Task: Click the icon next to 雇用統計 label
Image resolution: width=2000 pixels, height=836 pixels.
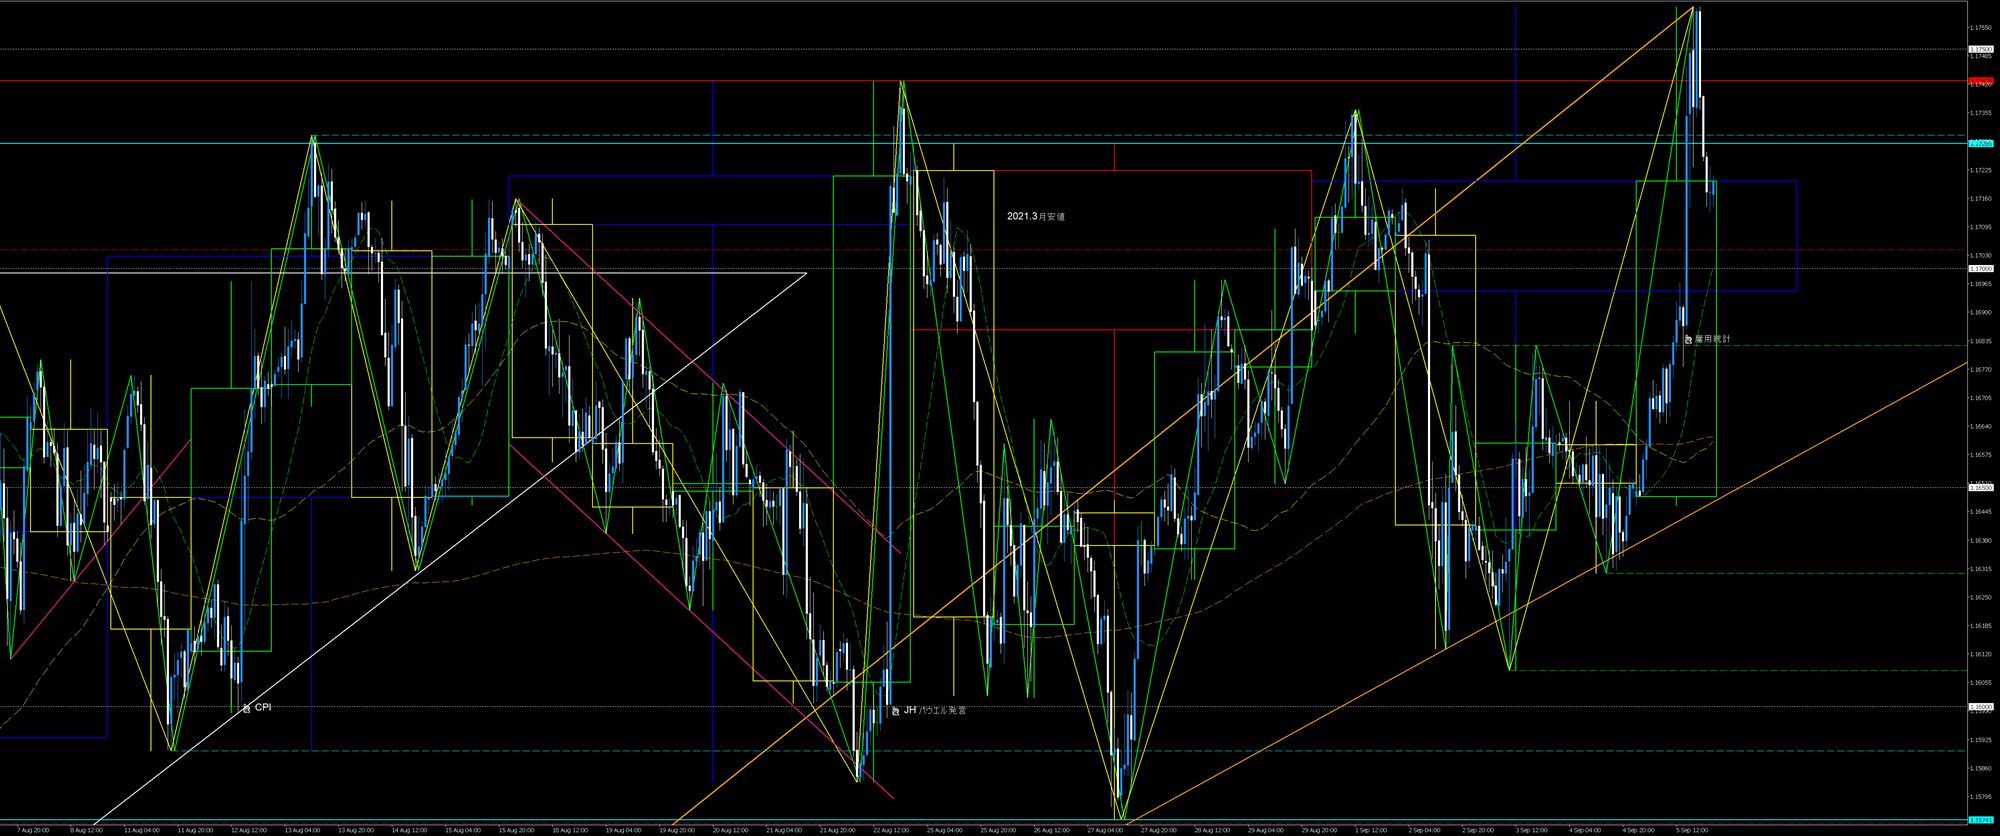Action: (x=1687, y=340)
